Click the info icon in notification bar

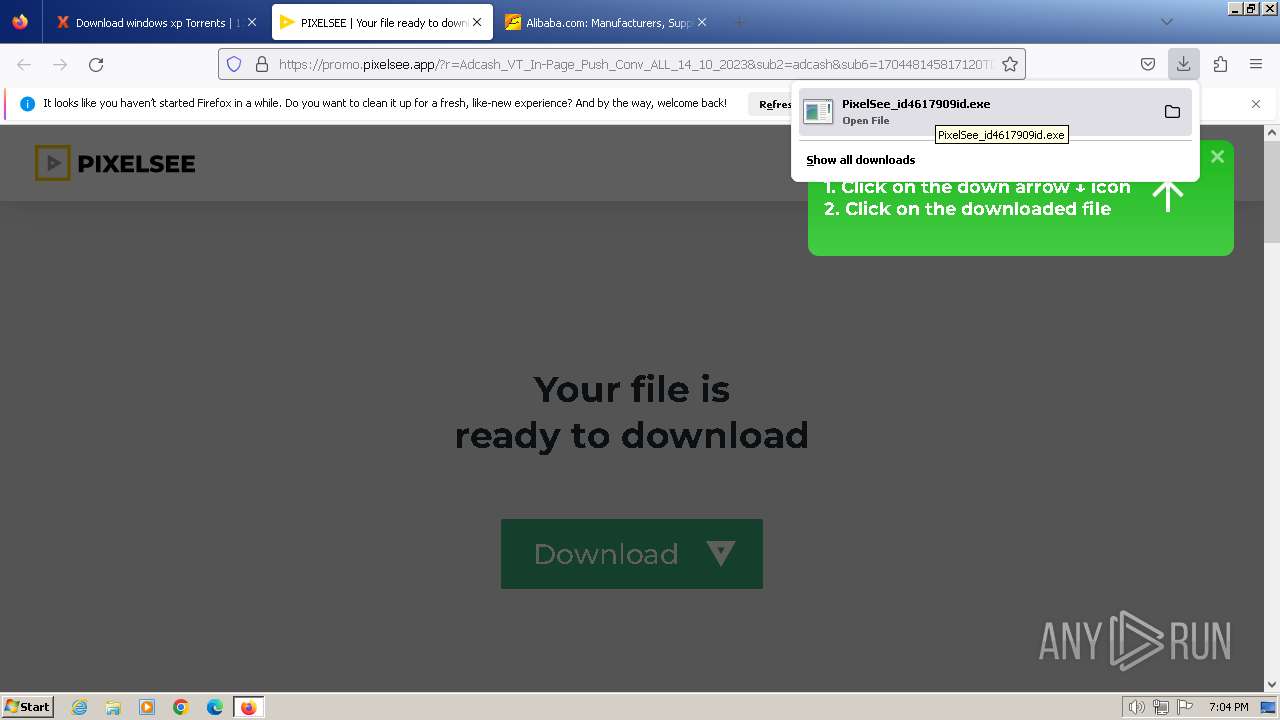[x=27, y=104]
